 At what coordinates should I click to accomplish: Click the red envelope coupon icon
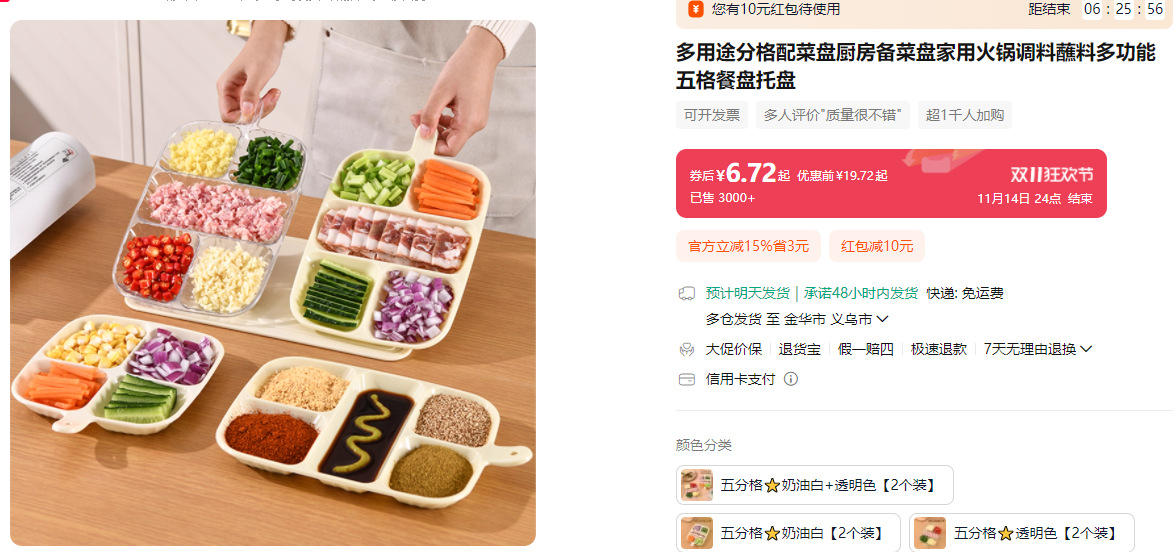pyautogui.click(x=695, y=9)
